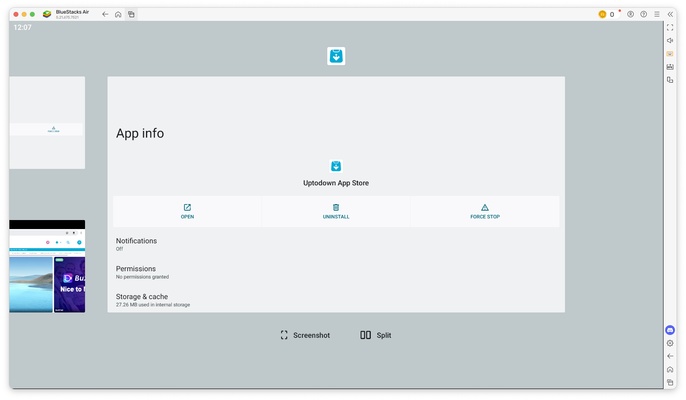Image resolution: width=686 pixels, height=400 pixels.
Task: Open the account profile icon
Action: pos(630,14)
